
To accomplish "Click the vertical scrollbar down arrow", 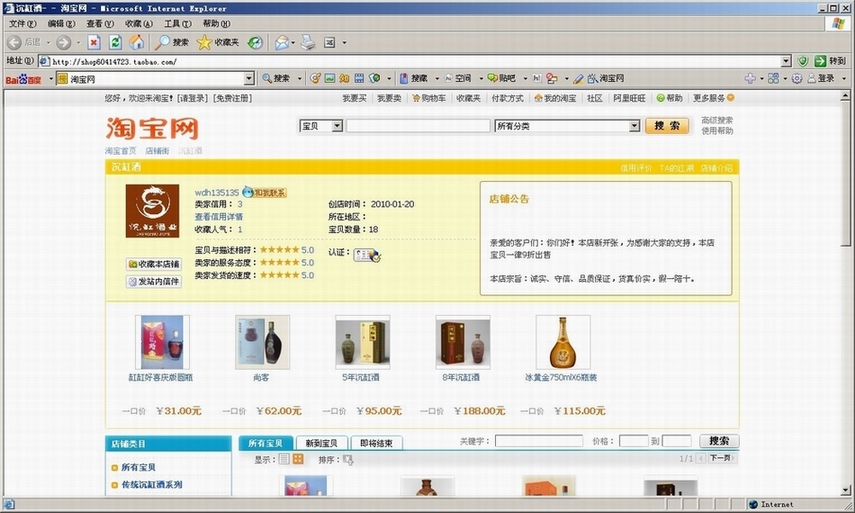I will click(845, 490).
